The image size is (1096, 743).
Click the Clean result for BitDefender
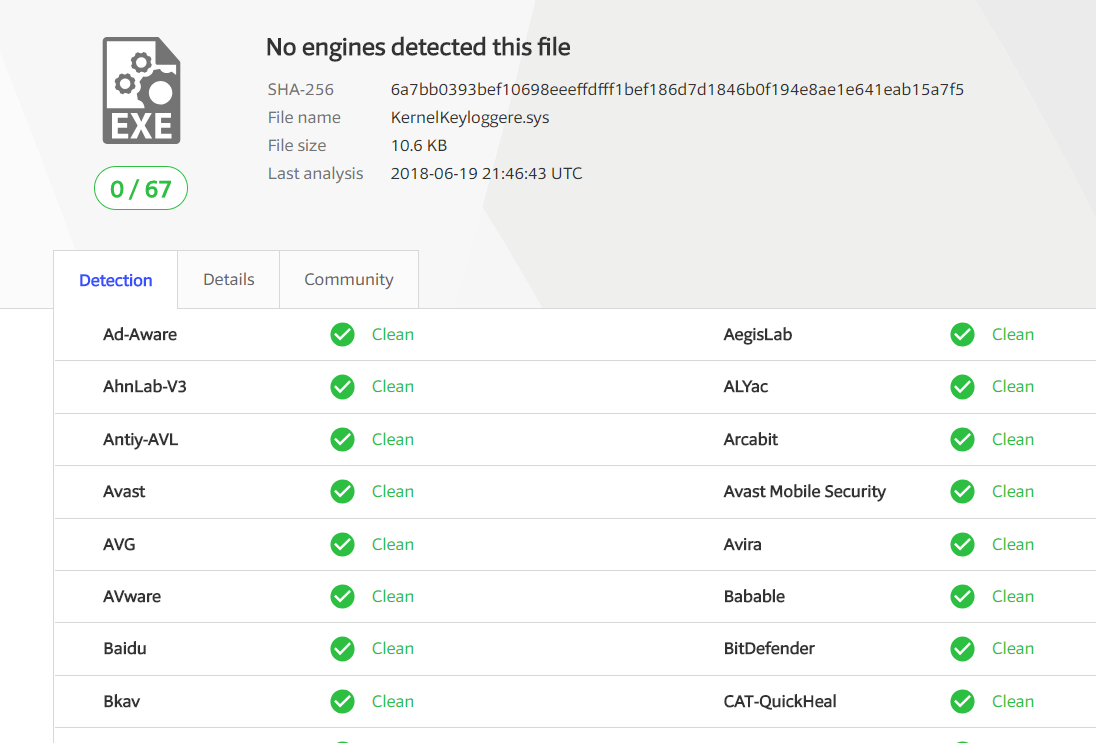[1013, 649]
